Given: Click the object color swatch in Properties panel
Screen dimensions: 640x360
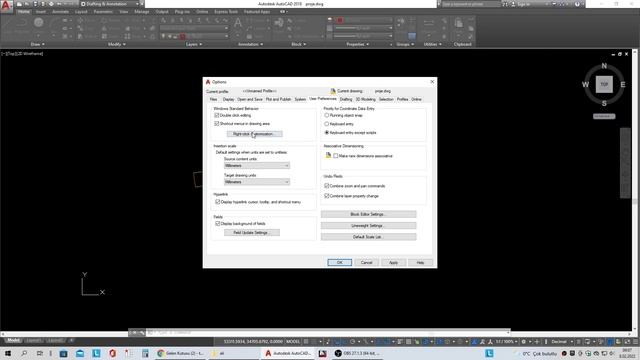Looking at the screenshot, I should coord(340,20).
